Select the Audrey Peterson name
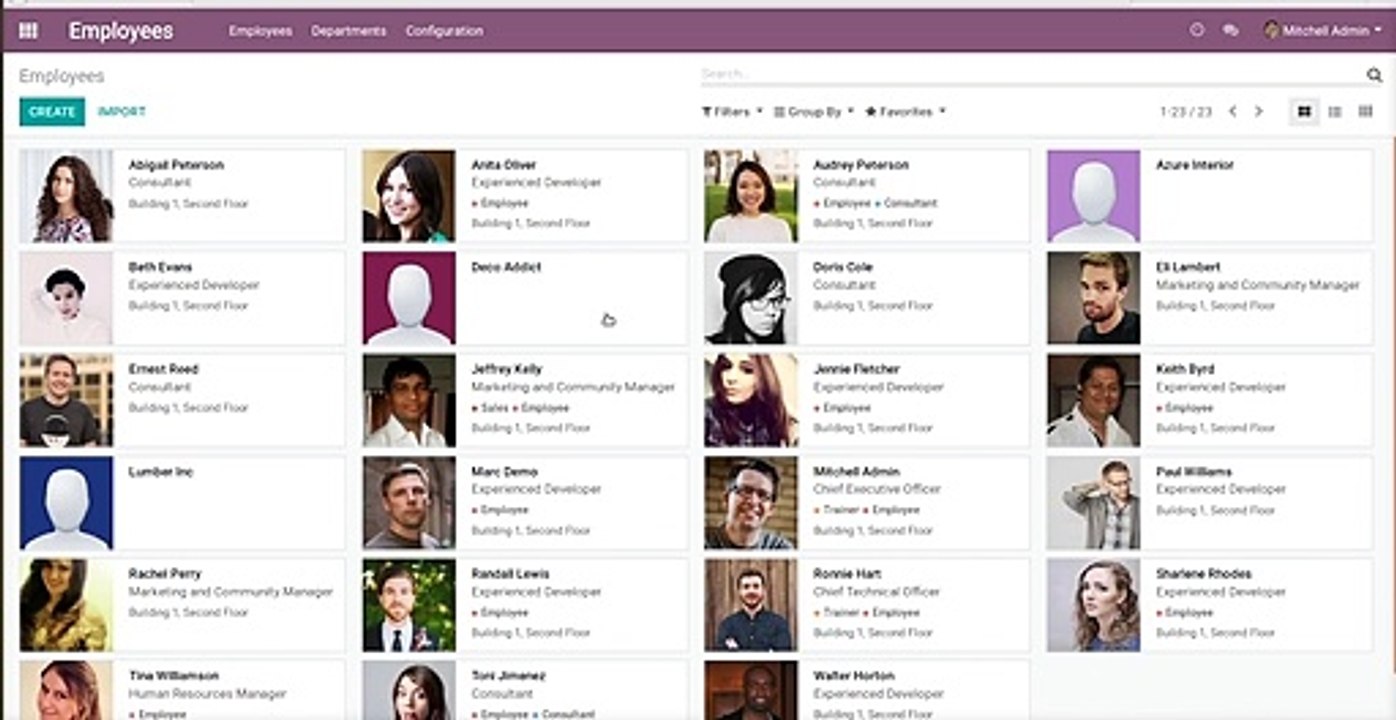 click(x=861, y=165)
